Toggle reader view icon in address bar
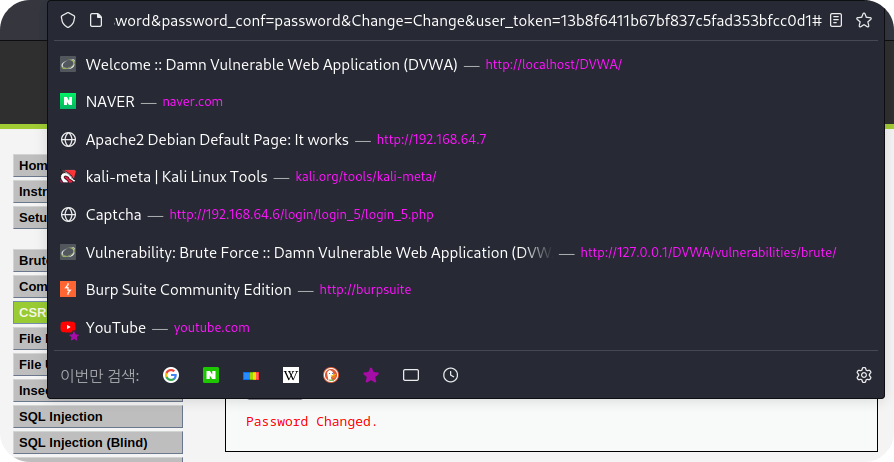 (x=836, y=21)
